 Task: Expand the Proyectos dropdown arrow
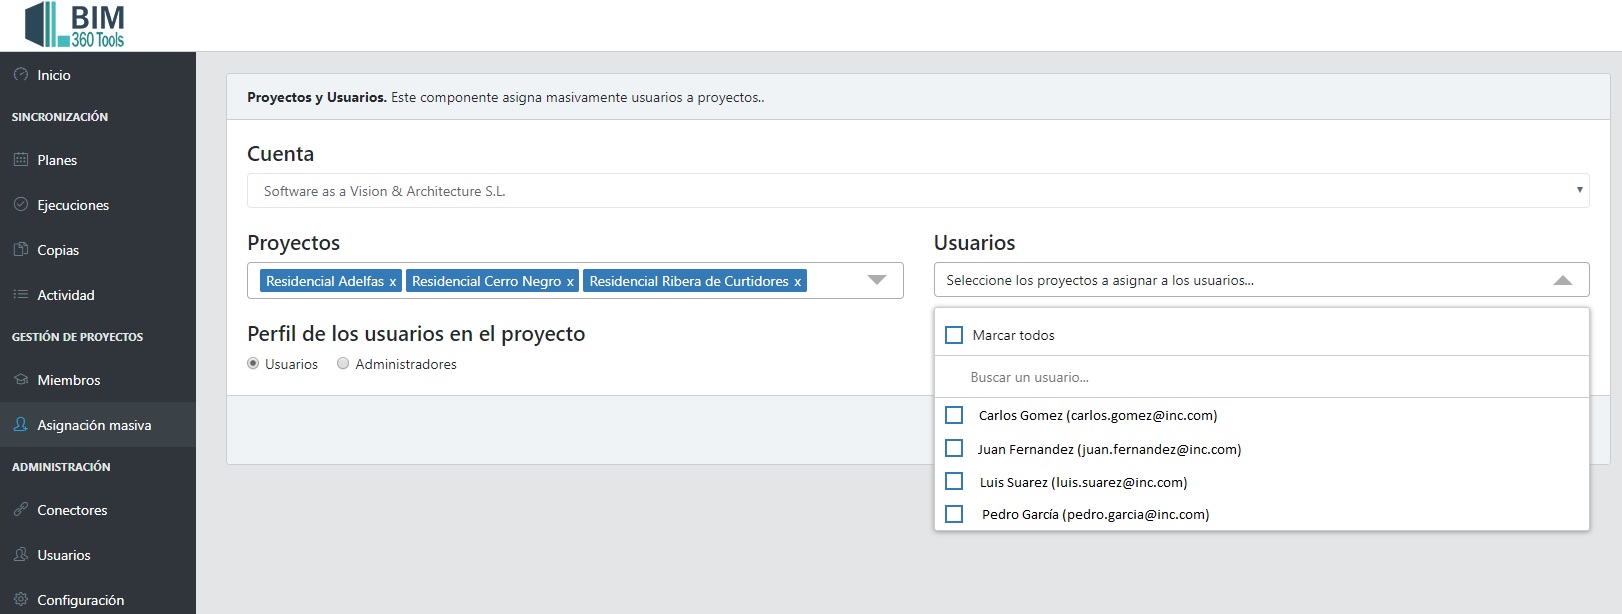tap(877, 280)
